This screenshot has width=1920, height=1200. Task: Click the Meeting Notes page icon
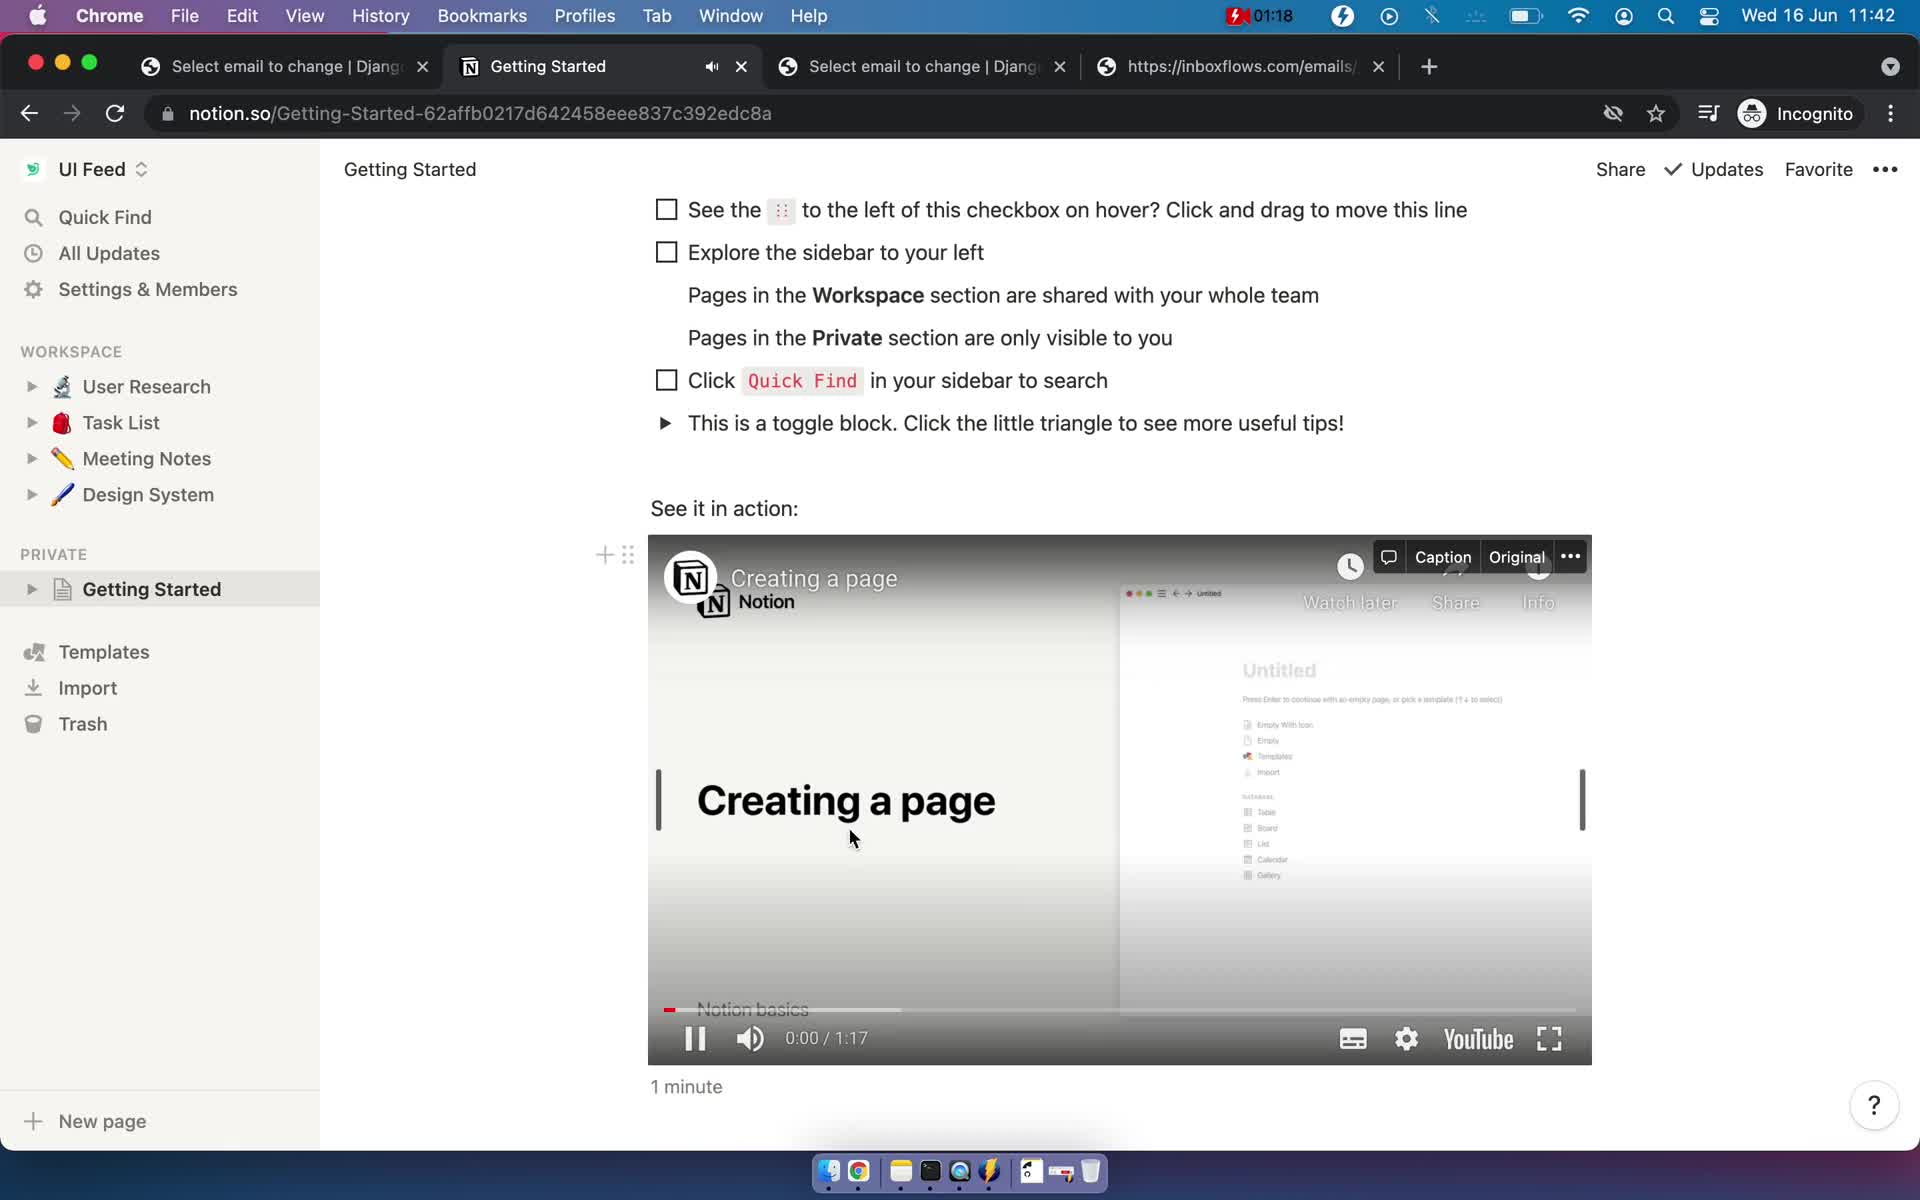(62, 458)
